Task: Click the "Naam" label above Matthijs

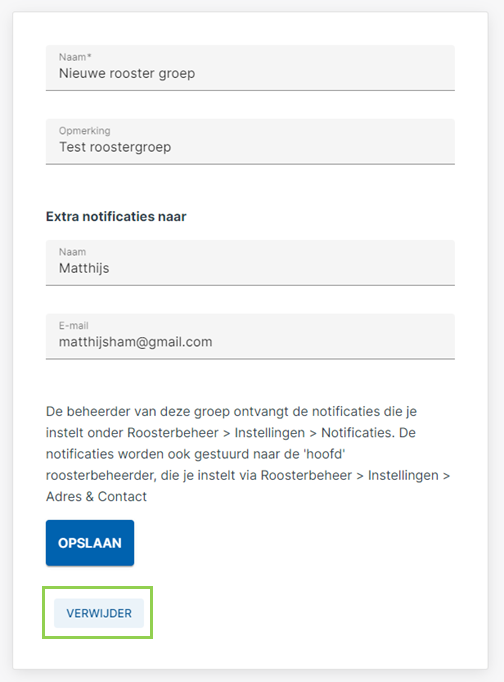Action: pos(73,252)
